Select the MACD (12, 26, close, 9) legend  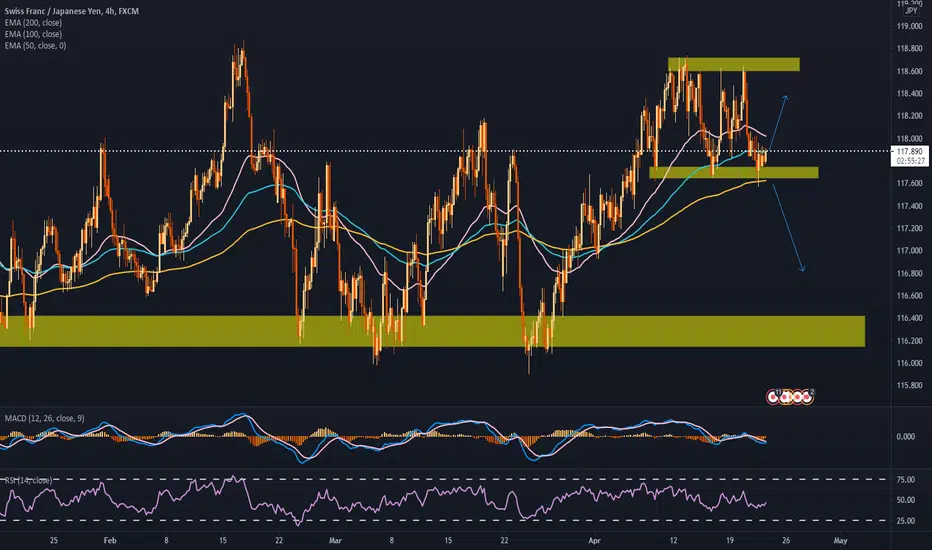point(45,418)
